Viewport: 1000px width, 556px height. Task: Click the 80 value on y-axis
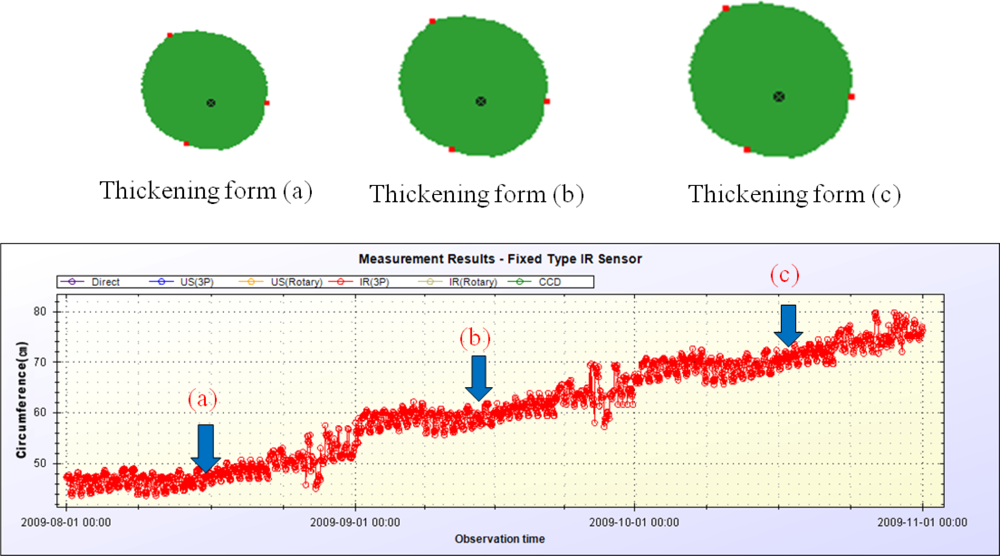click(x=40, y=312)
